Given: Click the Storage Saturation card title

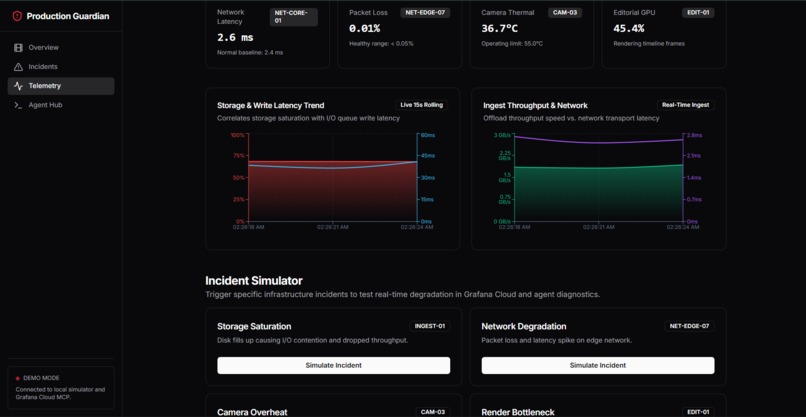Looking at the screenshot, I should coord(254,327).
